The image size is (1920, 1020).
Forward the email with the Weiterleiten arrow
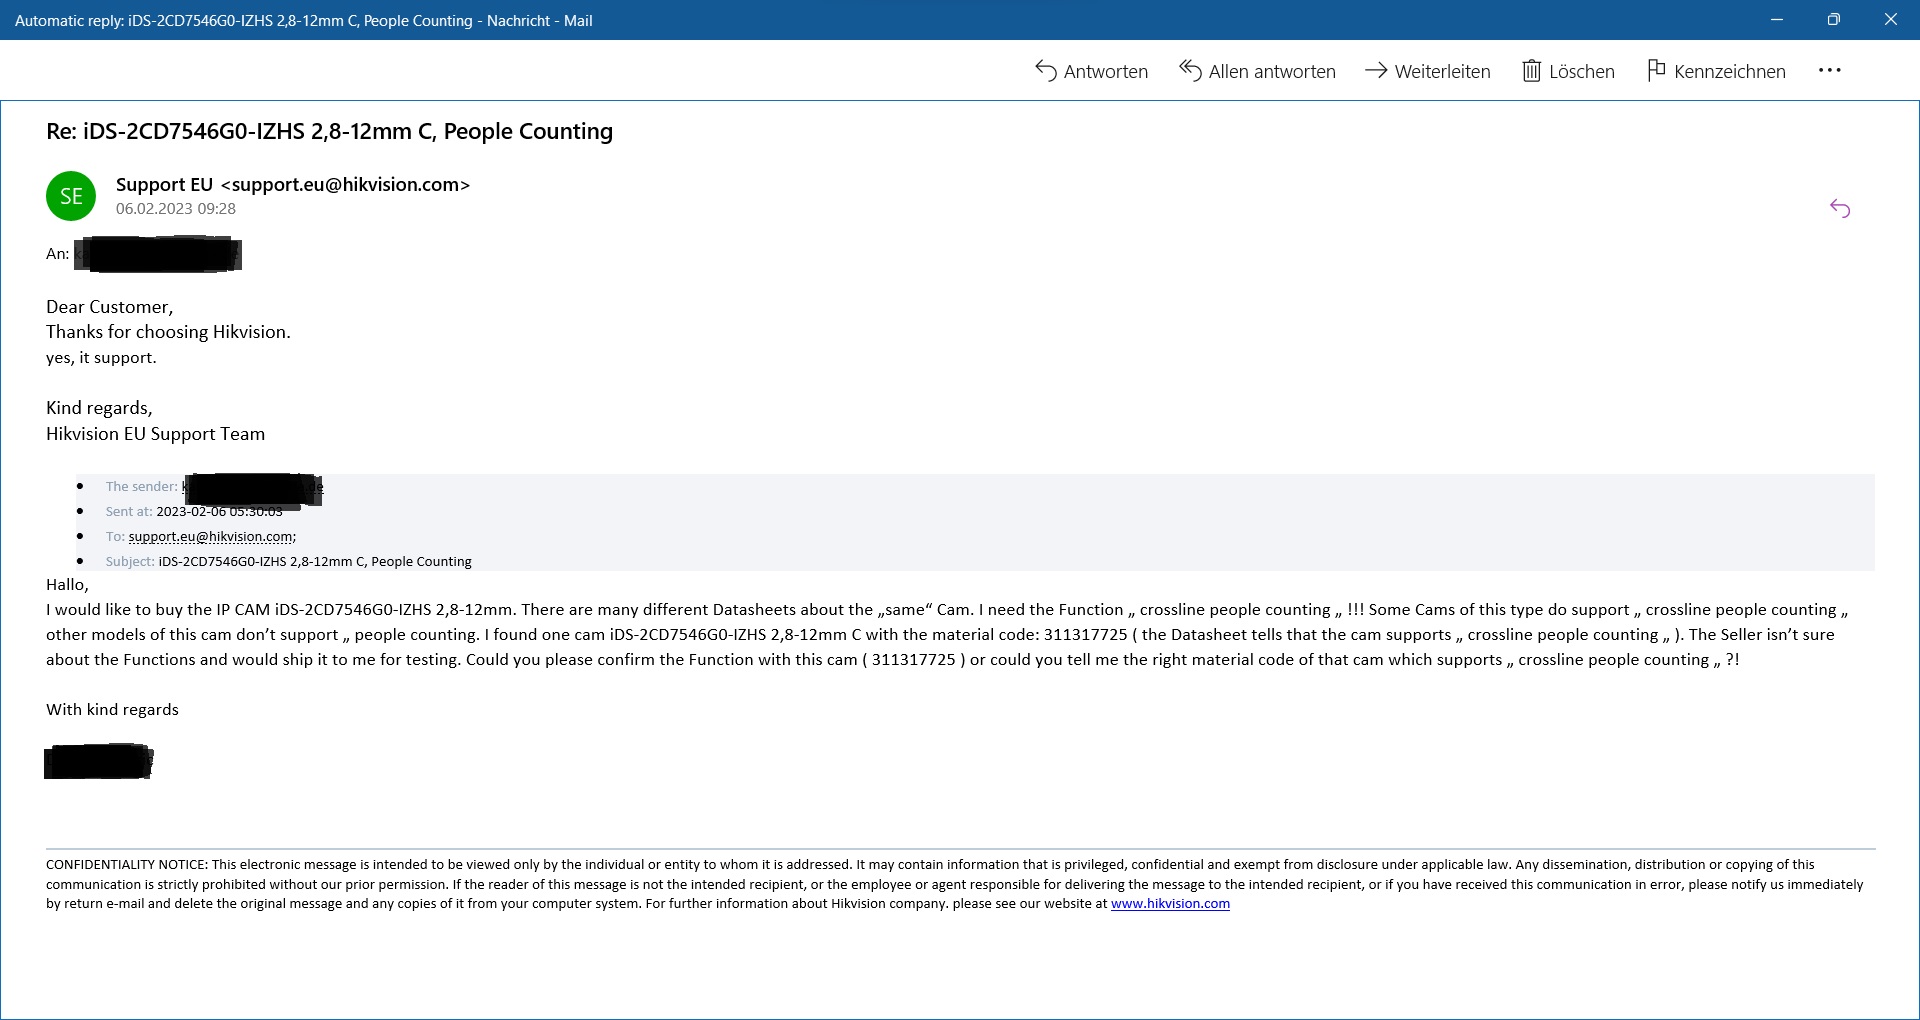click(x=1376, y=70)
